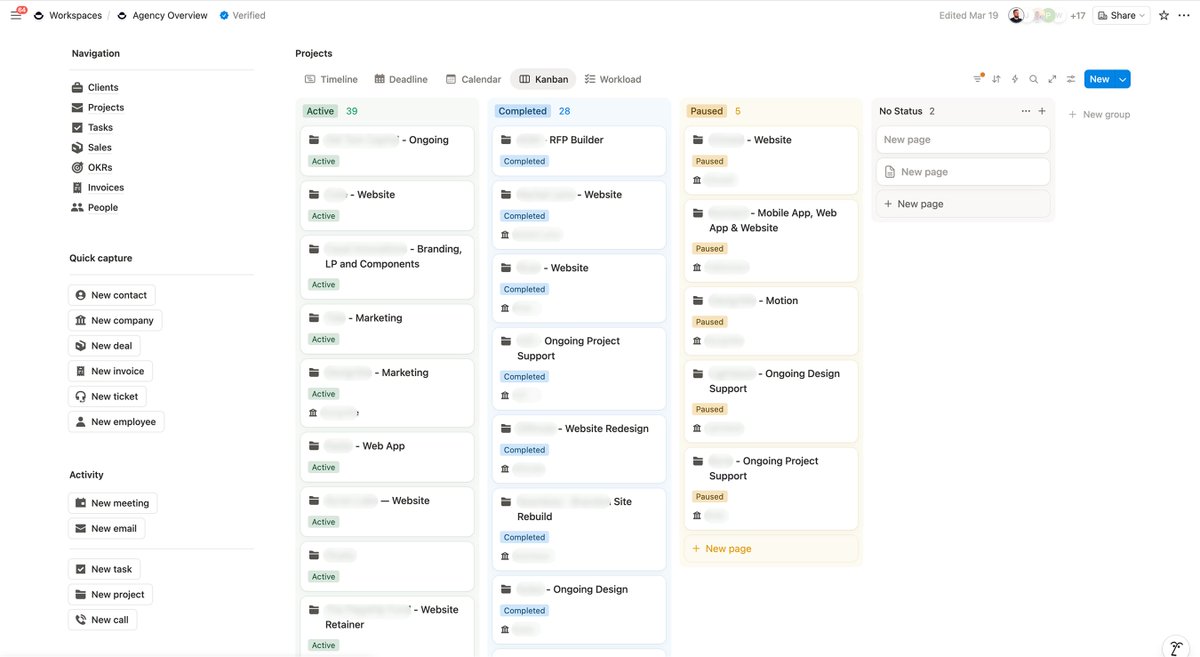Add New page in Paused column

pyautogui.click(x=771, y=549)
